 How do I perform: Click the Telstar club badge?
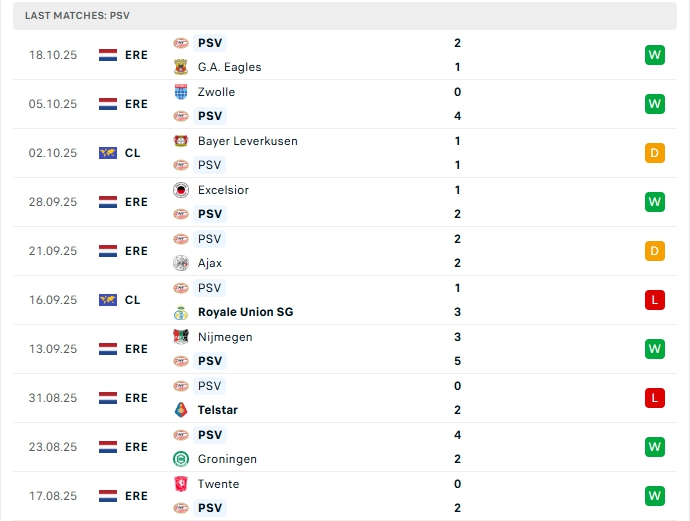click(181, 410)
